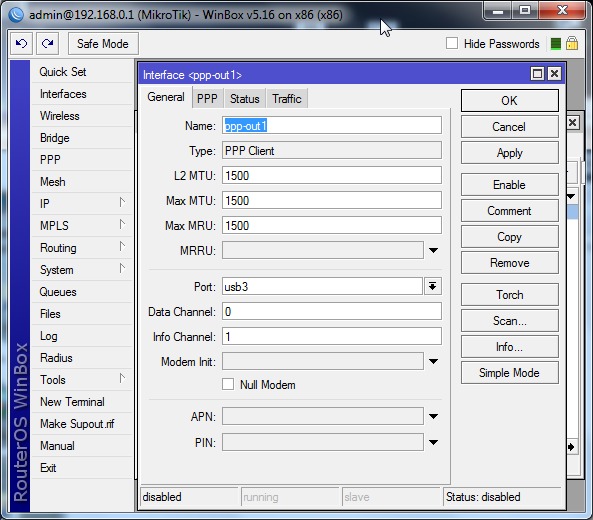593x520 pixels.
Task: Open Bridge menu item
Action: 82,138
